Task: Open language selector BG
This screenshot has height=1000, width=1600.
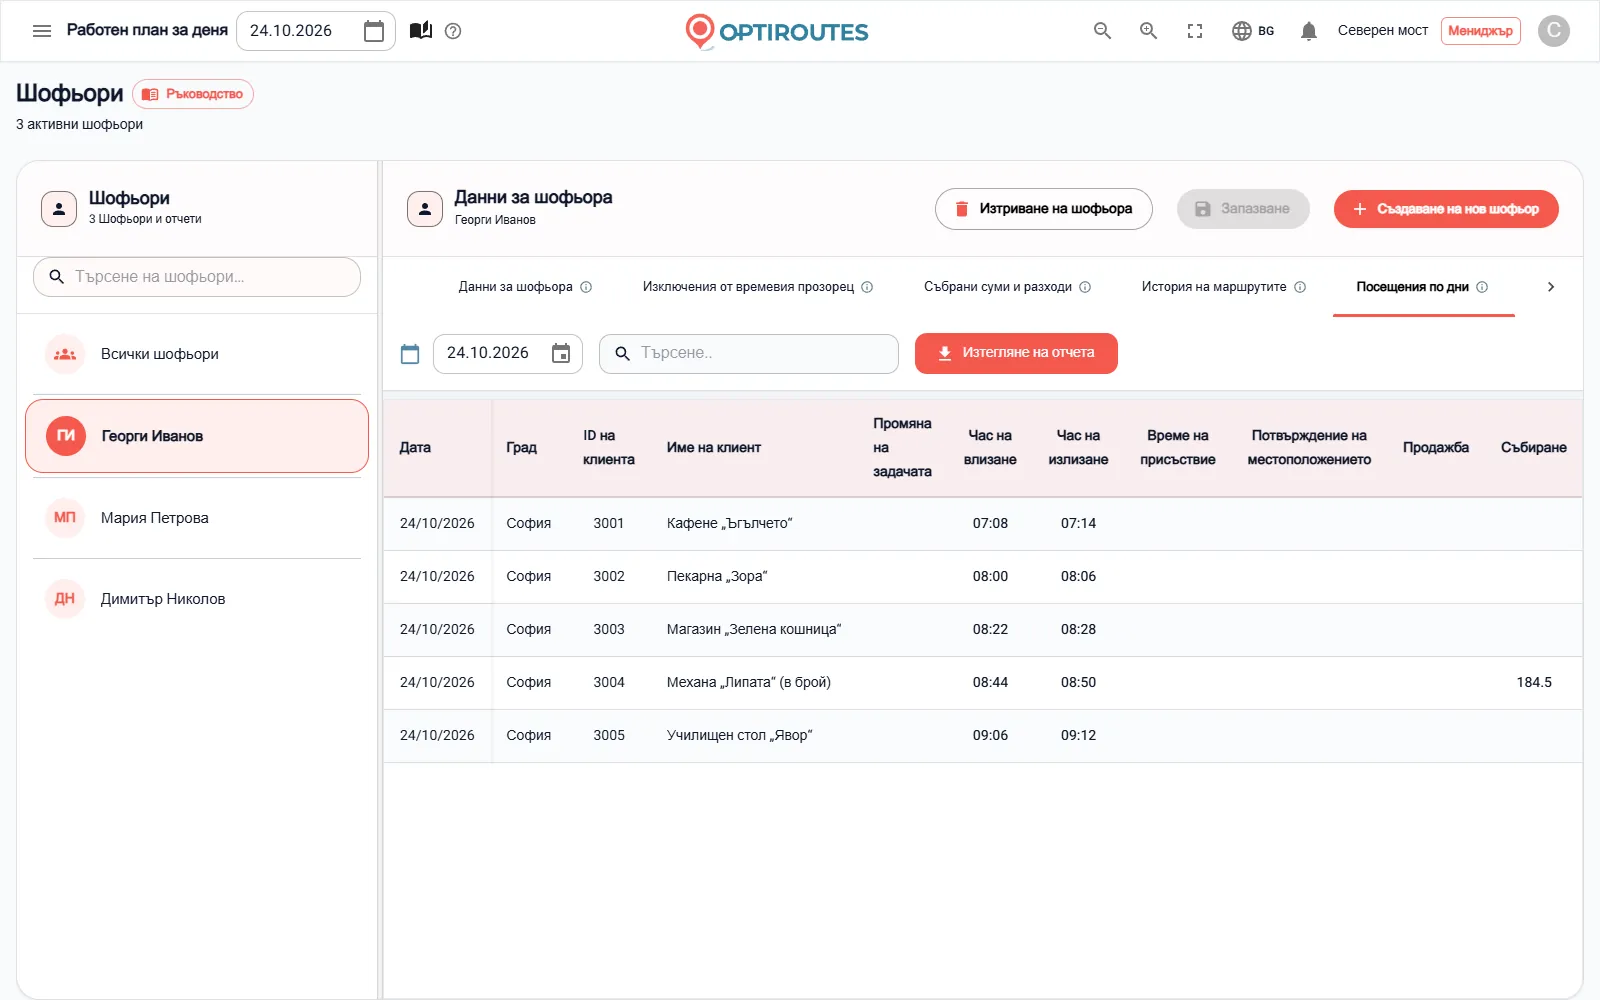Action: point(1253,31)
